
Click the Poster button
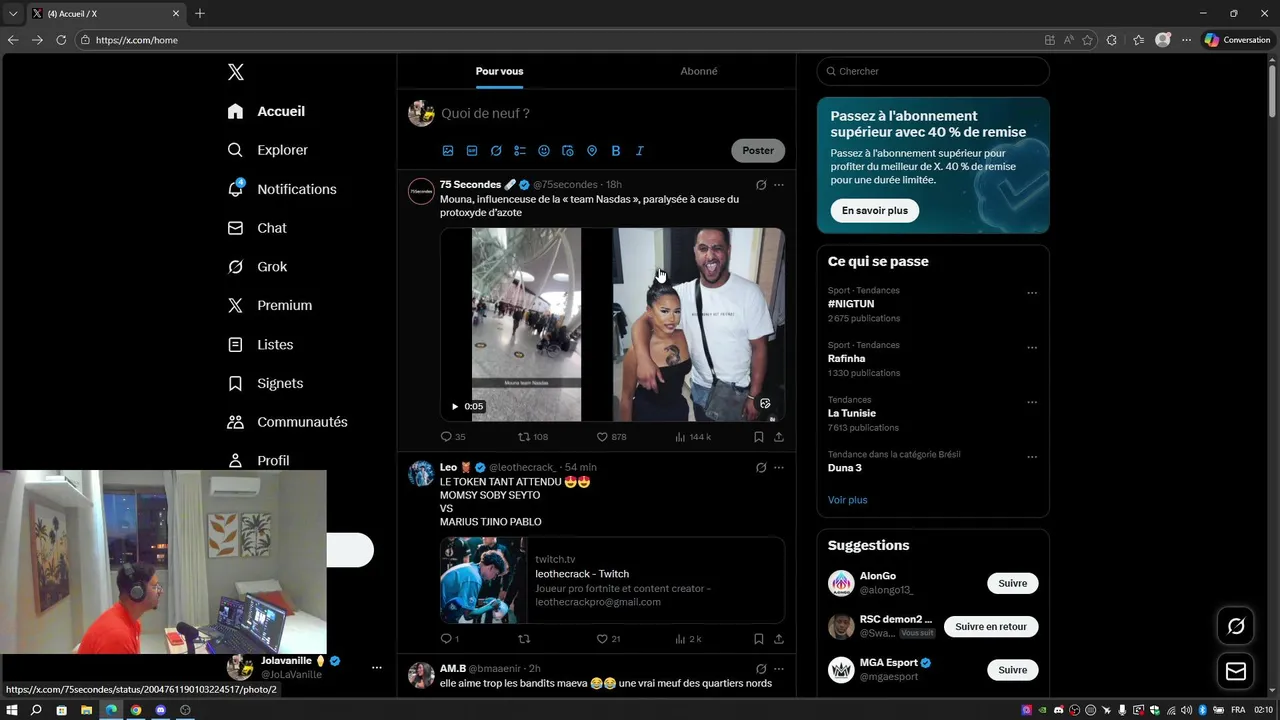[758, 151]
